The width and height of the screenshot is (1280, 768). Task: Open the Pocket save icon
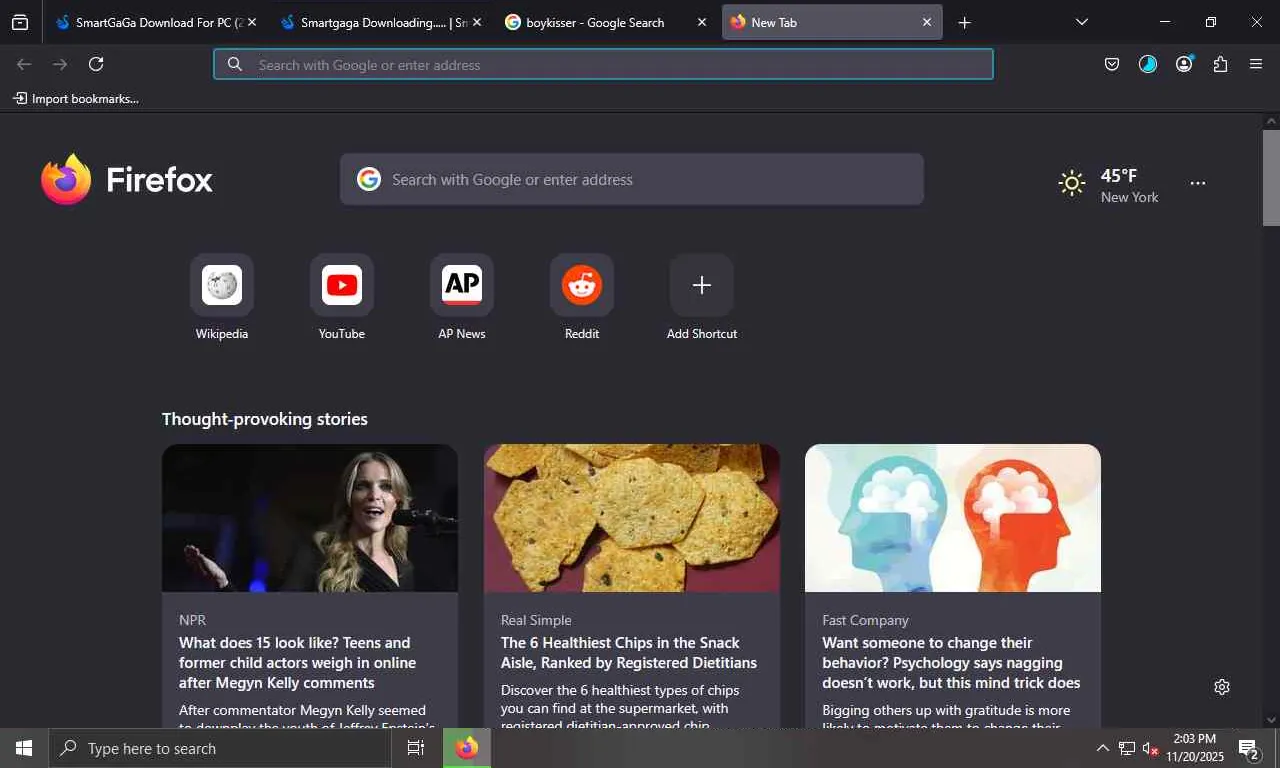[x=1112, y=64]
